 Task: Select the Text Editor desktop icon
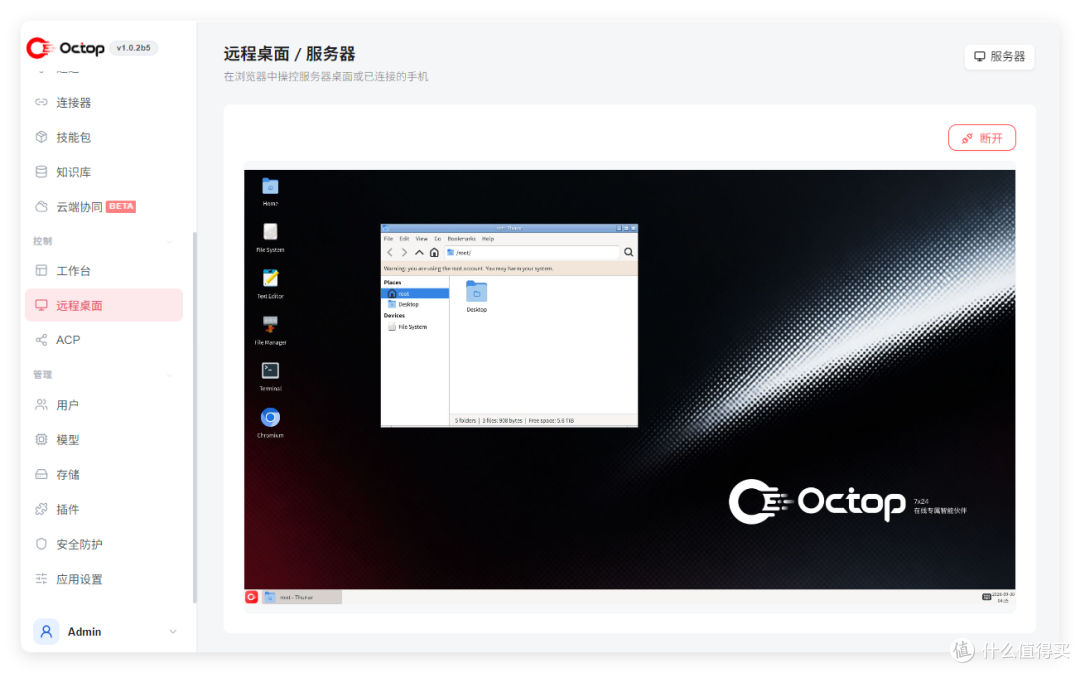[x=270, y=284]
